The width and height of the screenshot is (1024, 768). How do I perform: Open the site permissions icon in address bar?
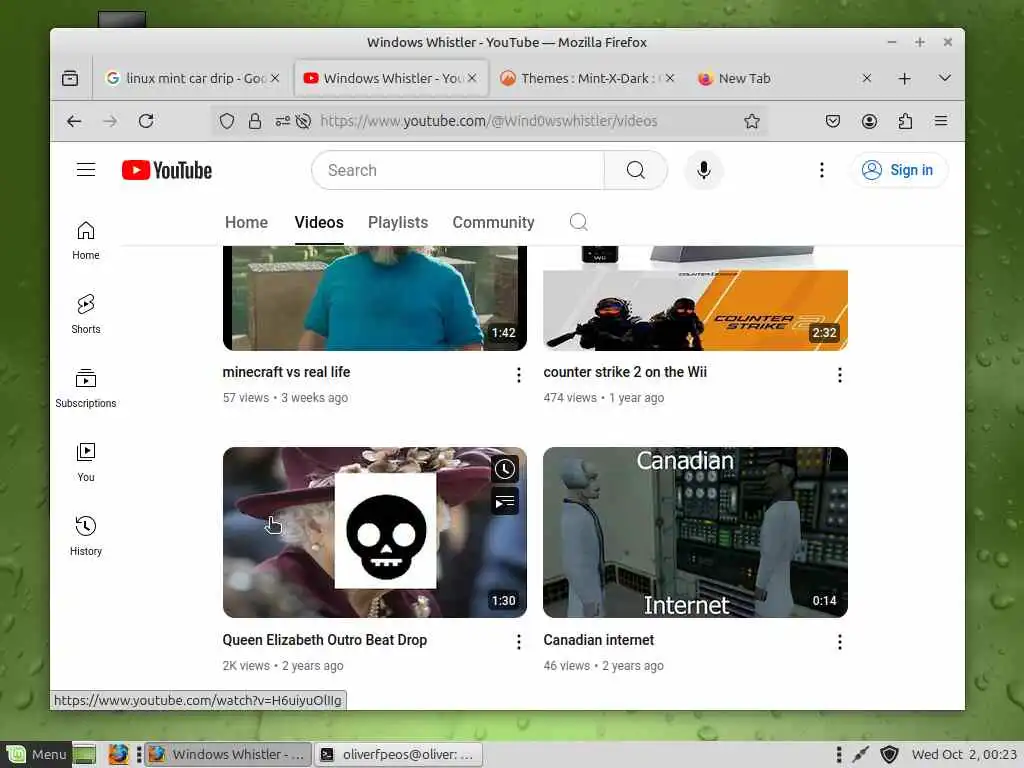point(282,121)
